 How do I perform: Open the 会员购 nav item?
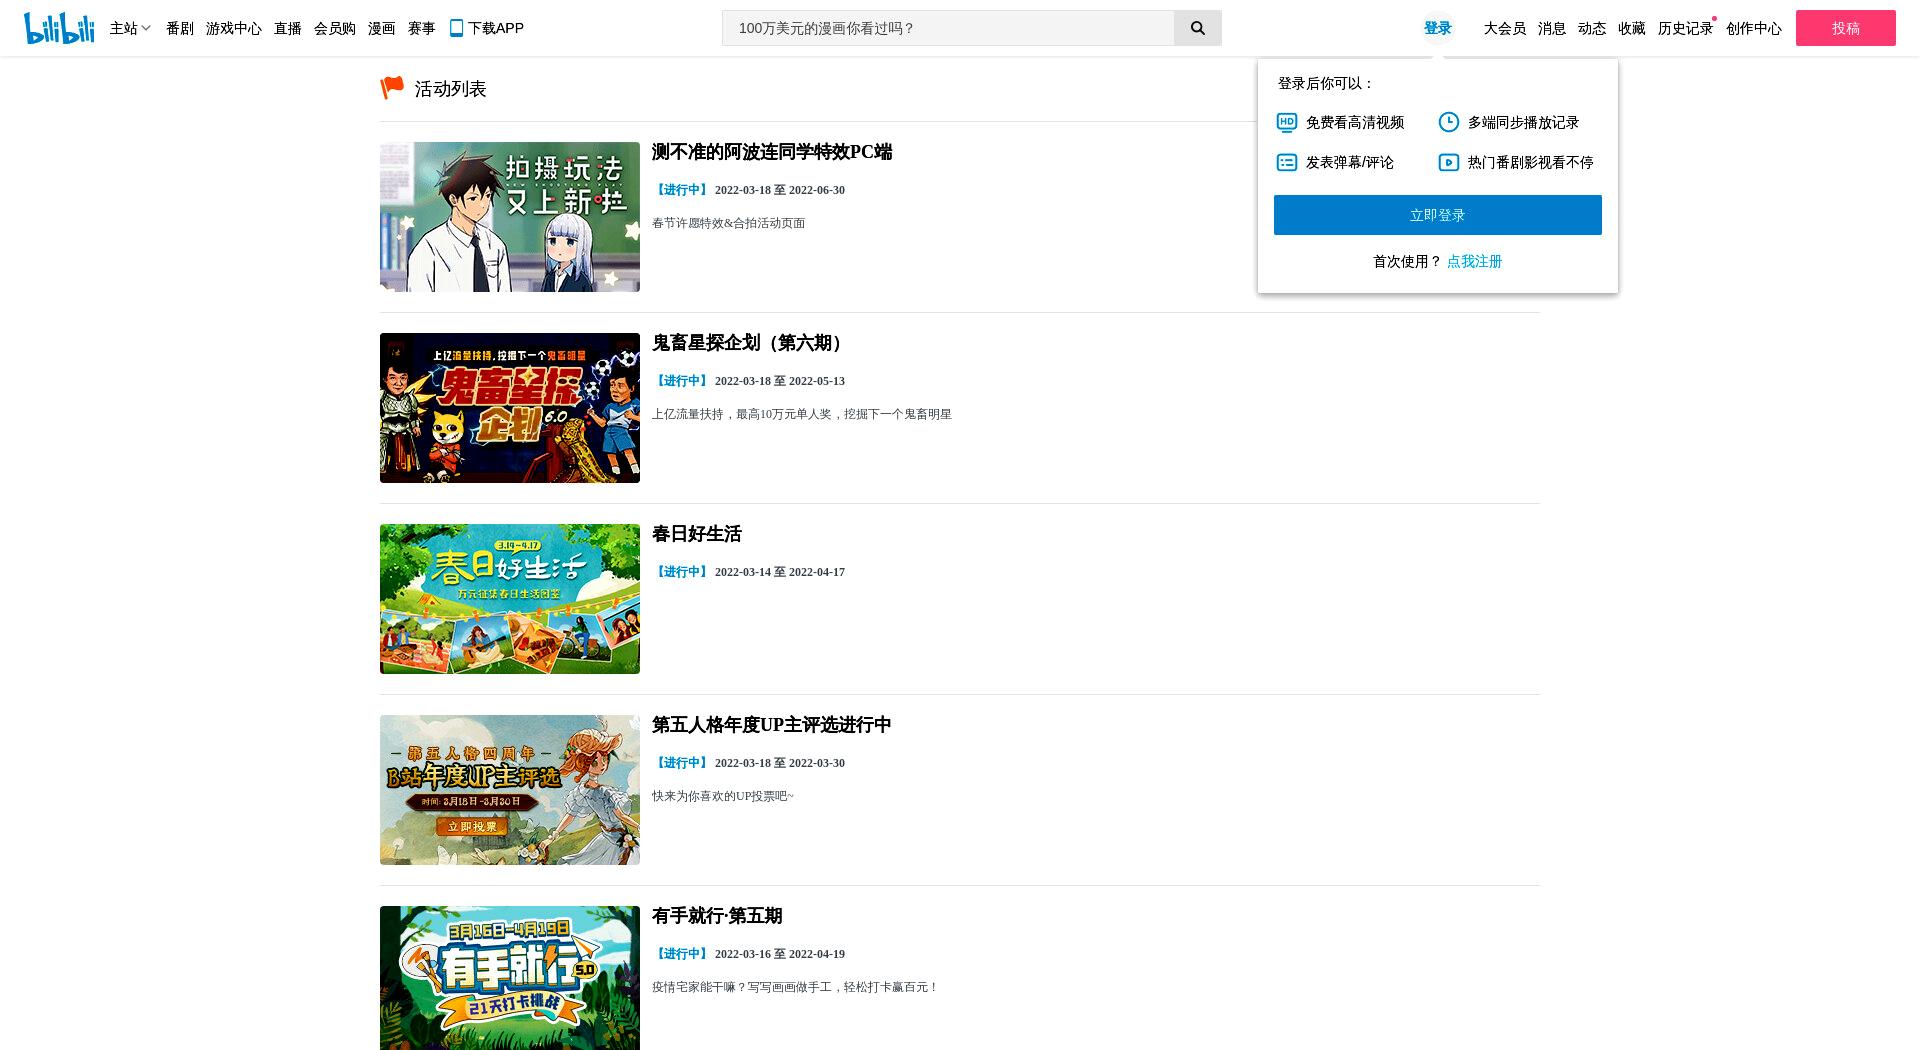coord(335,28)
